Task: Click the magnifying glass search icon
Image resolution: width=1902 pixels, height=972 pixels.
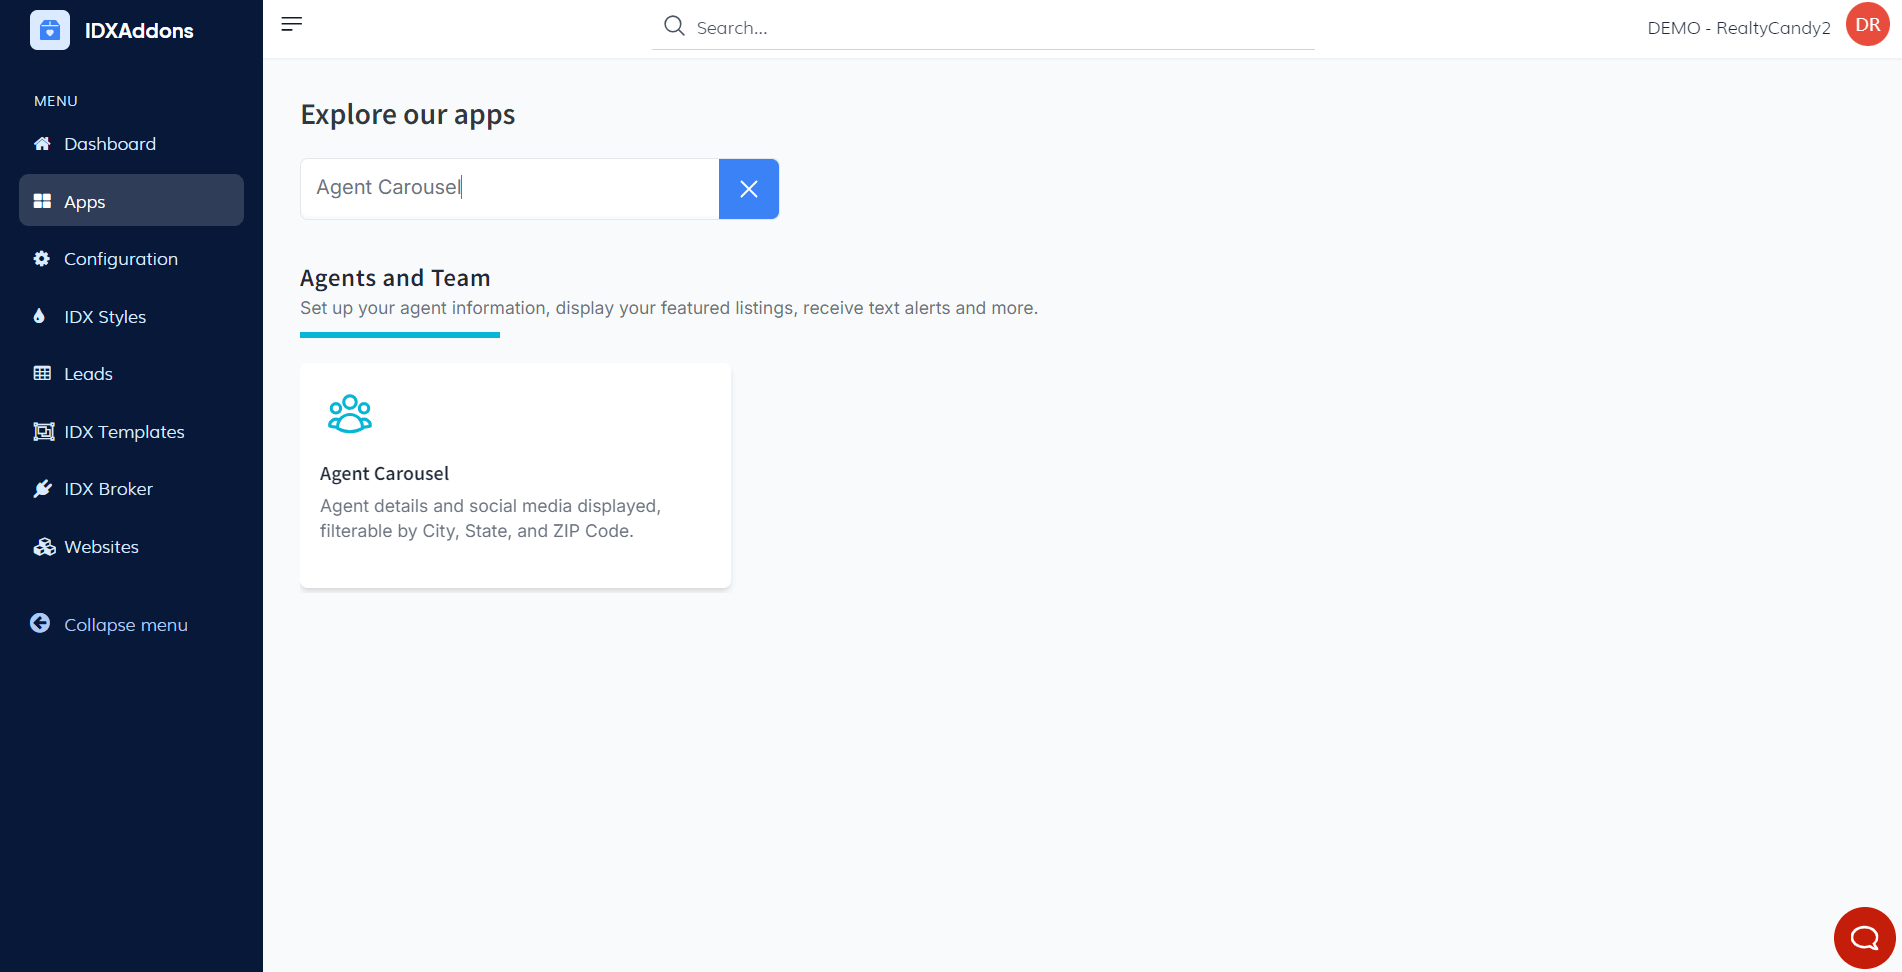Action: pos(675,26)
